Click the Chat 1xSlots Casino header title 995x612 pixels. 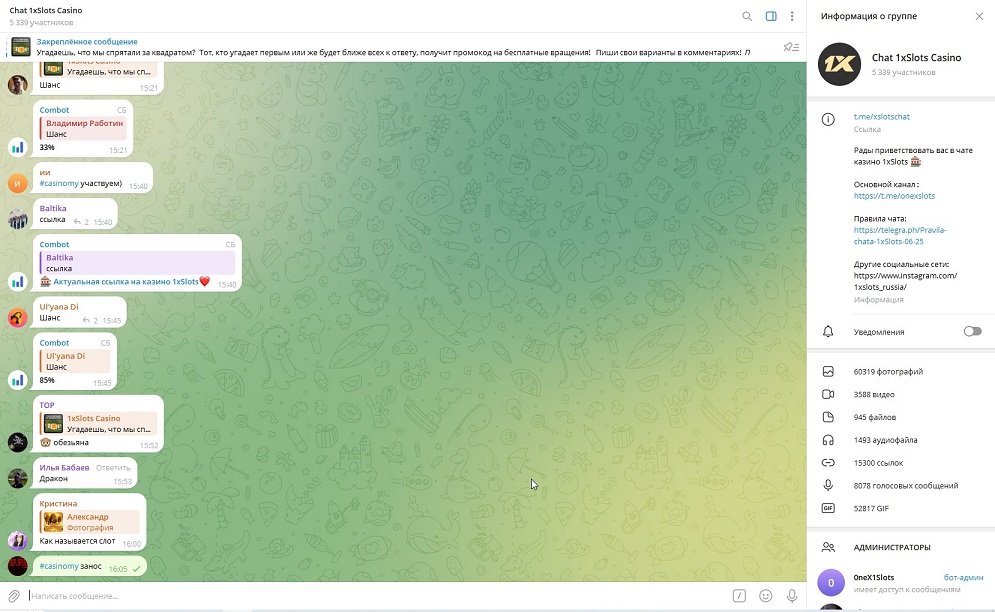[46, 10]
